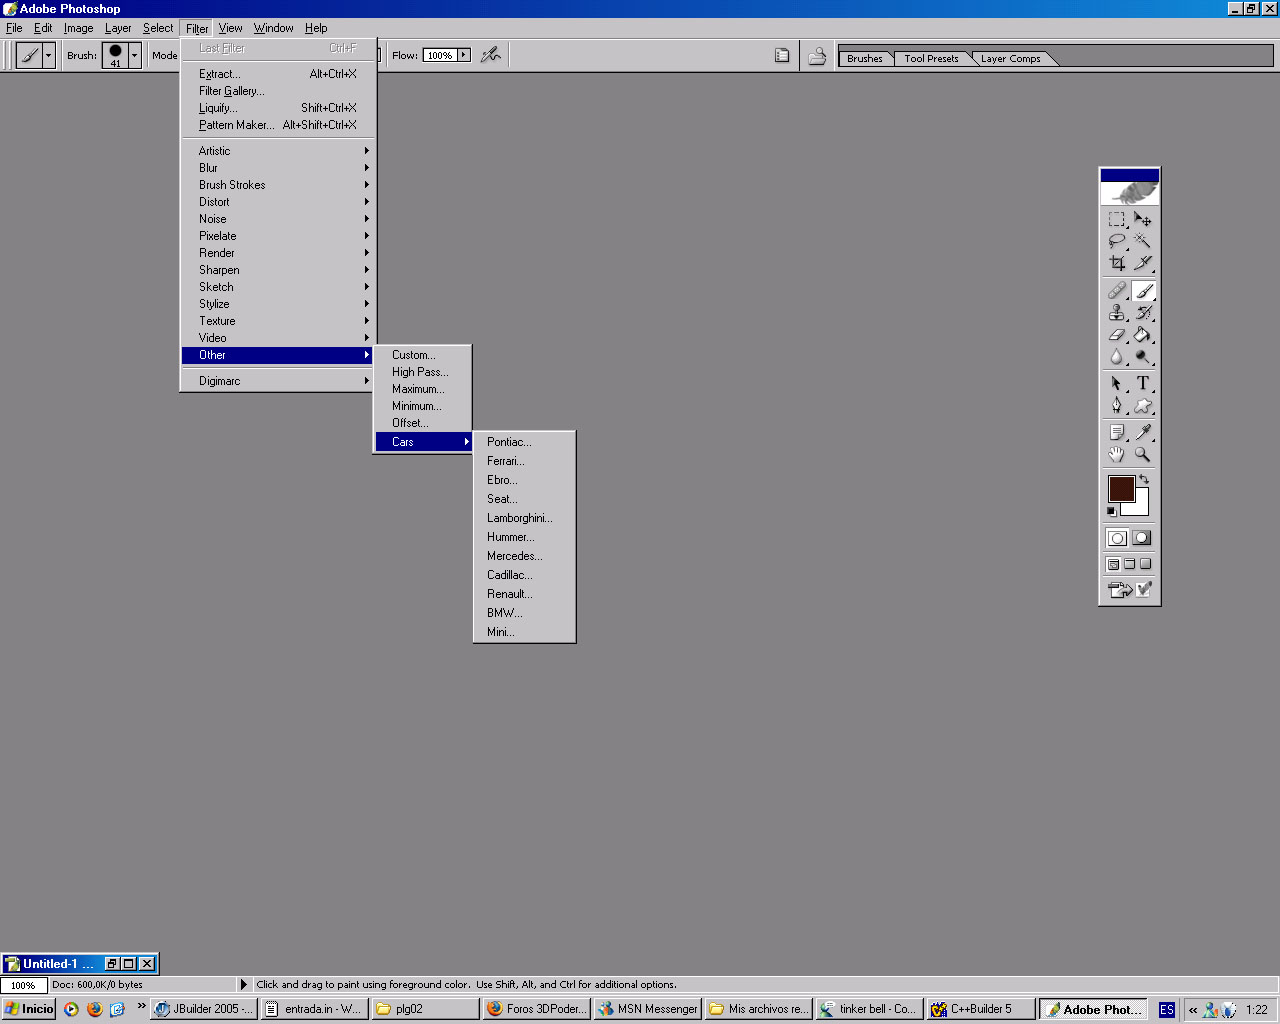Open the foreground color swatch
Viewport: 1280px width, 1024px height.
click(x=1121, y=488)
